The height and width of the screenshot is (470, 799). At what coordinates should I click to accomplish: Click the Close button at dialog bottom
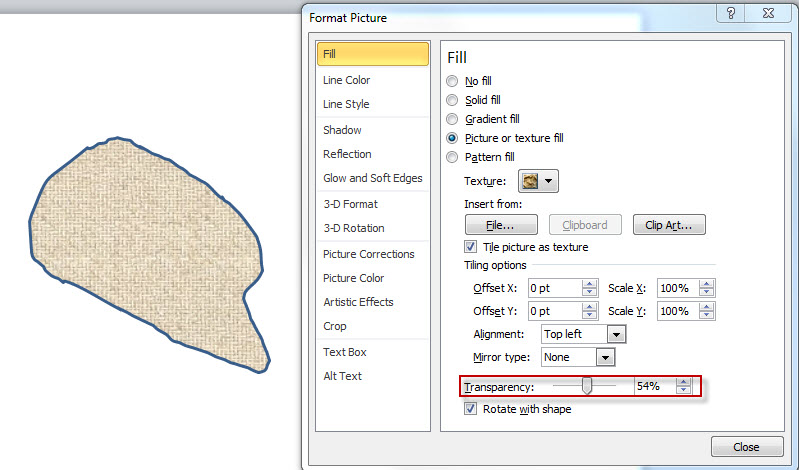747,447
